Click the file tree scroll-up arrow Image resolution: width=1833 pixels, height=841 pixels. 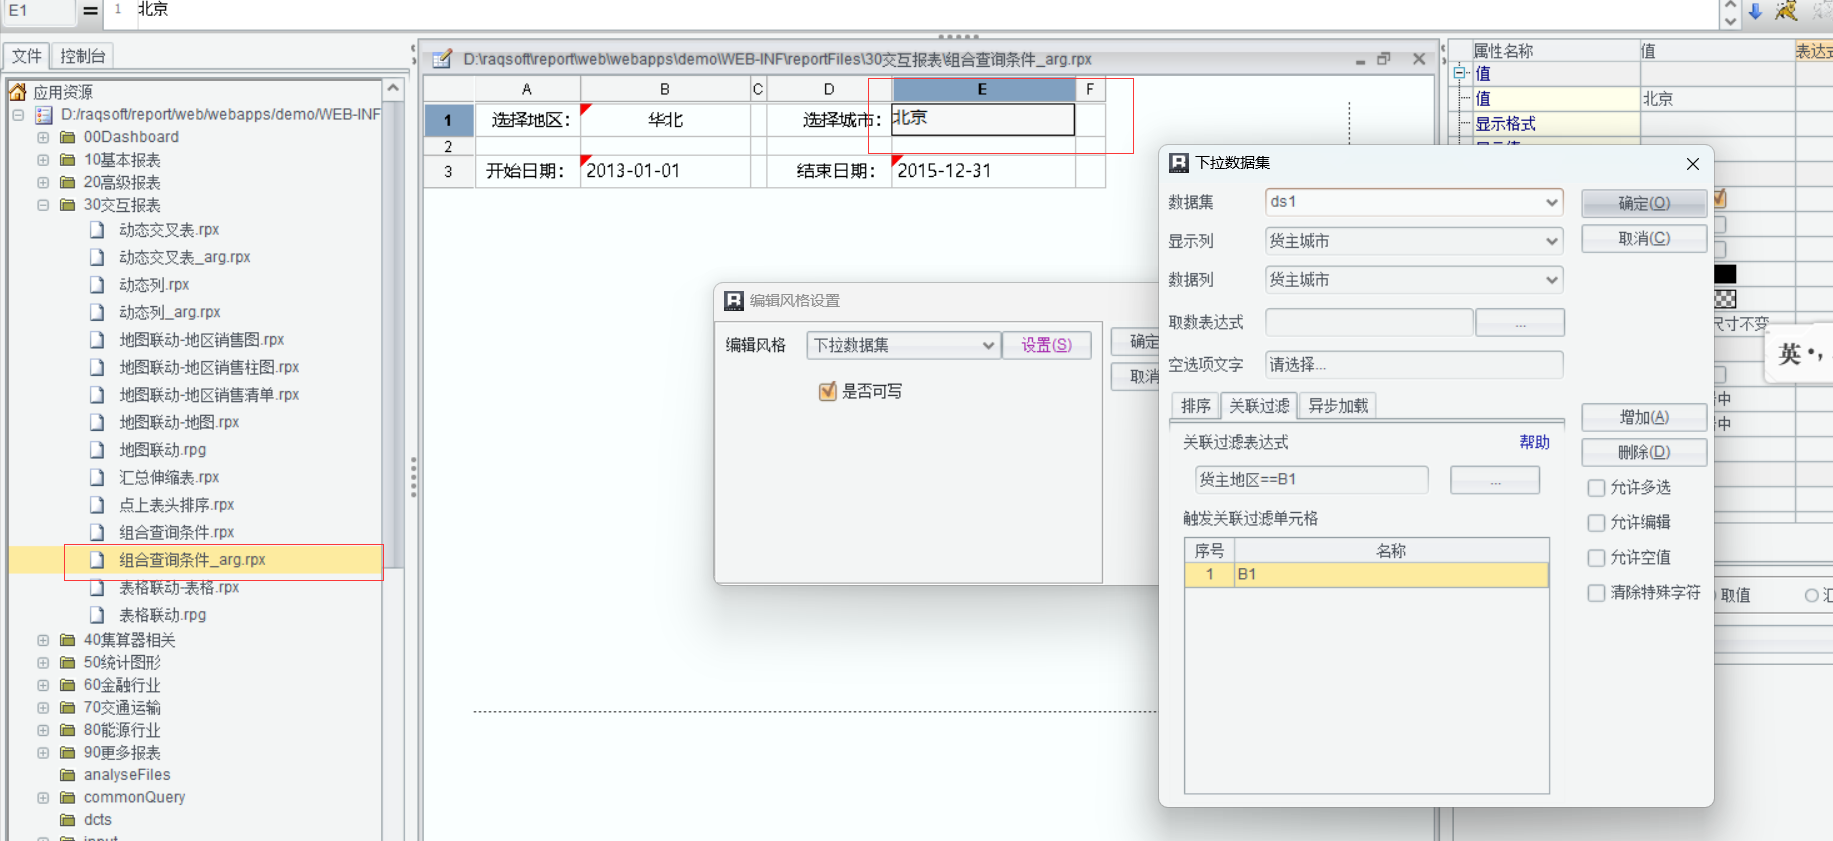394,88
